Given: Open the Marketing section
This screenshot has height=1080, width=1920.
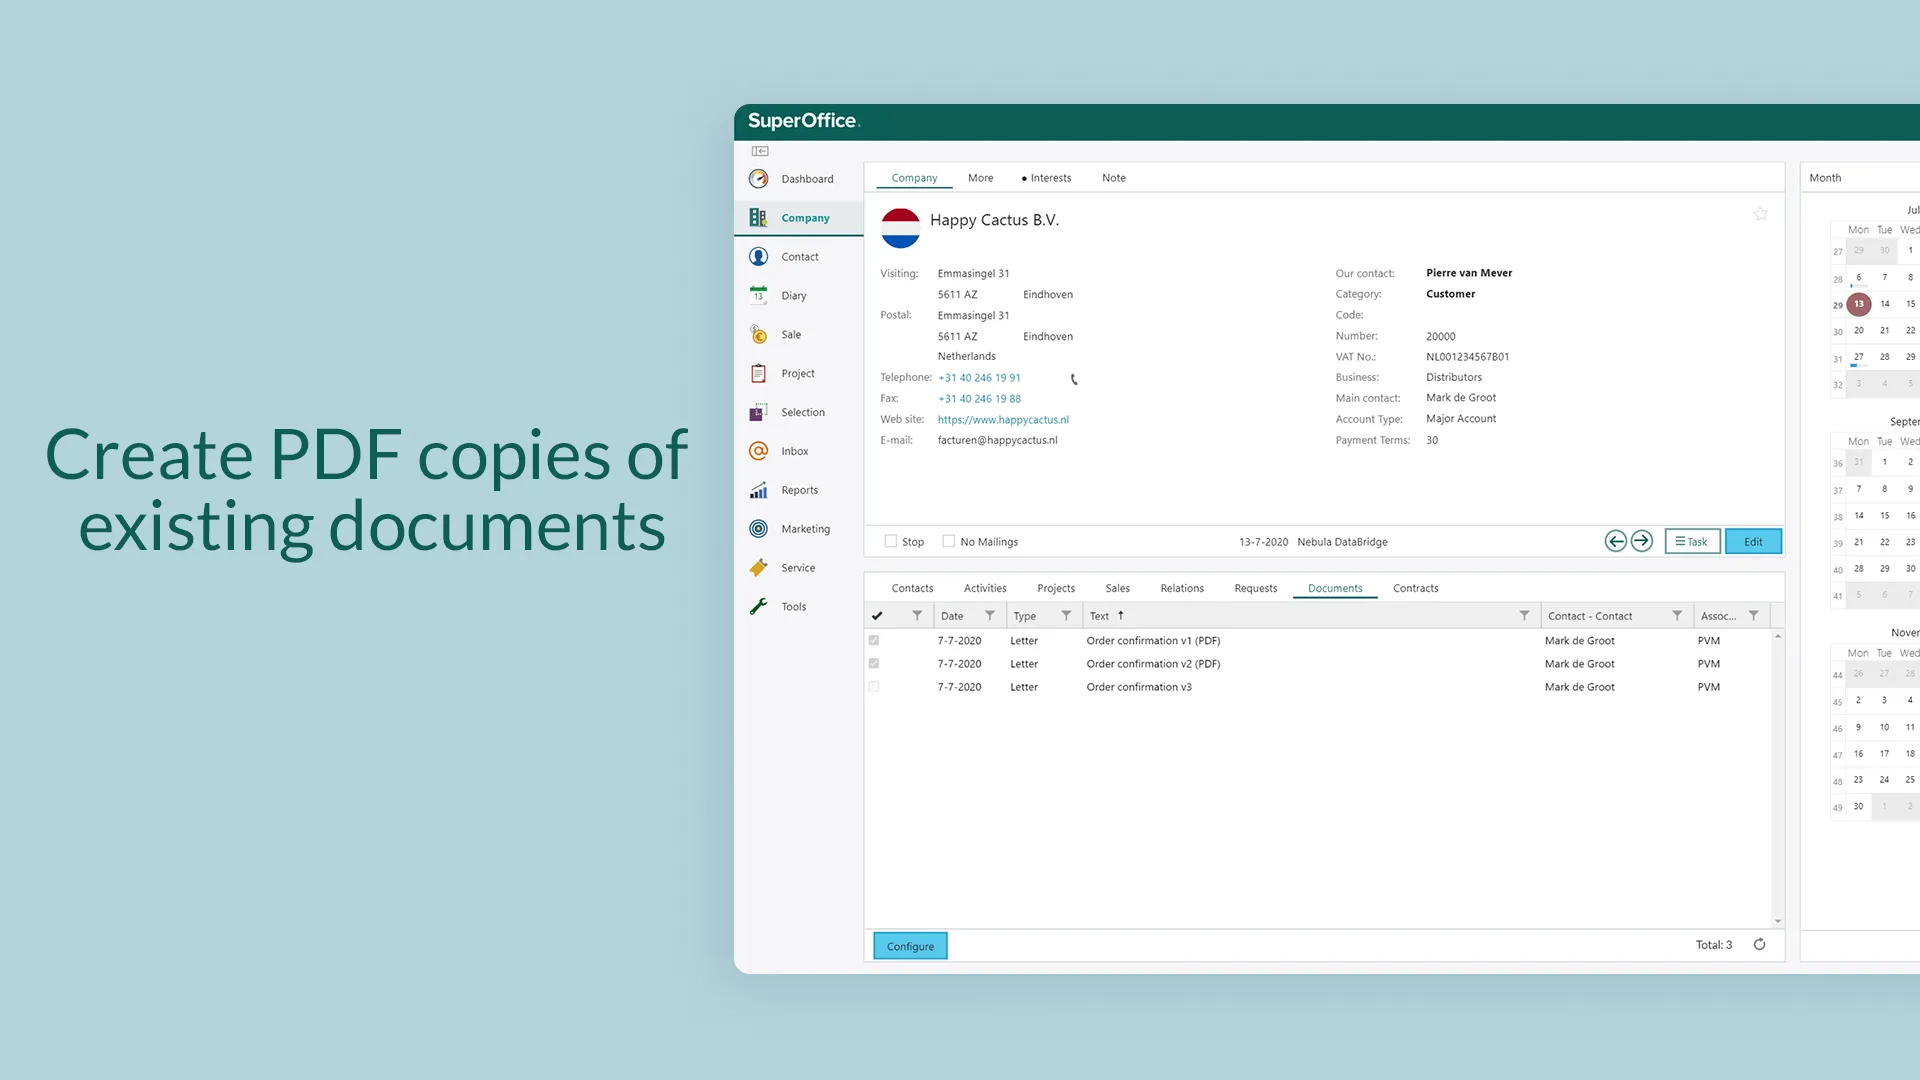Looking at the screenshot, I should pyautogui.click(x=805, y=529).
